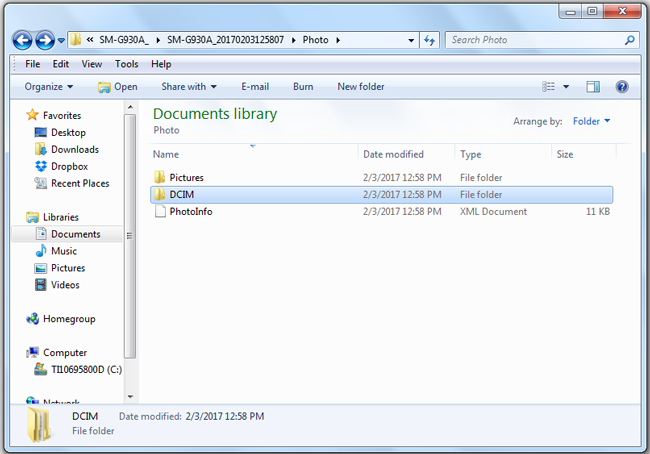650x454 pixels.
Task: Open Desktop in Favorites
Action: click(x=61, y=132)
